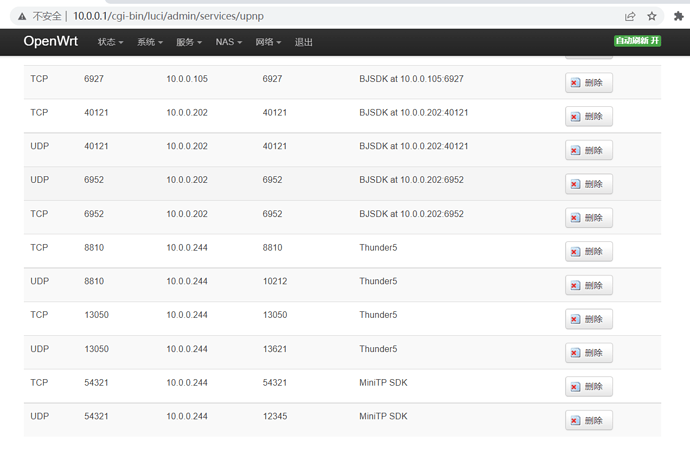Delete the TCP 40121 BJSDK redirect
This screenshot has height=454, width=690.
tap(588, 117)
